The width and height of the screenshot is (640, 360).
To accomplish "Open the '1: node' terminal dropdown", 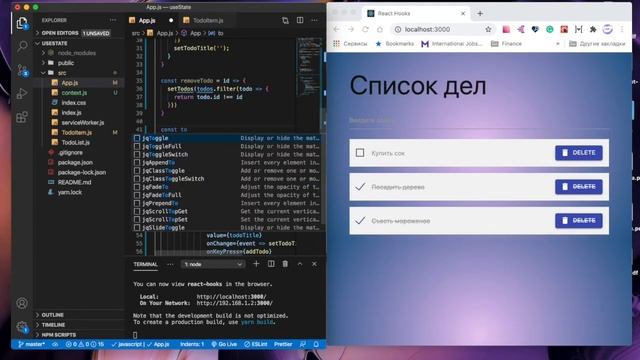I will [213, 264].
